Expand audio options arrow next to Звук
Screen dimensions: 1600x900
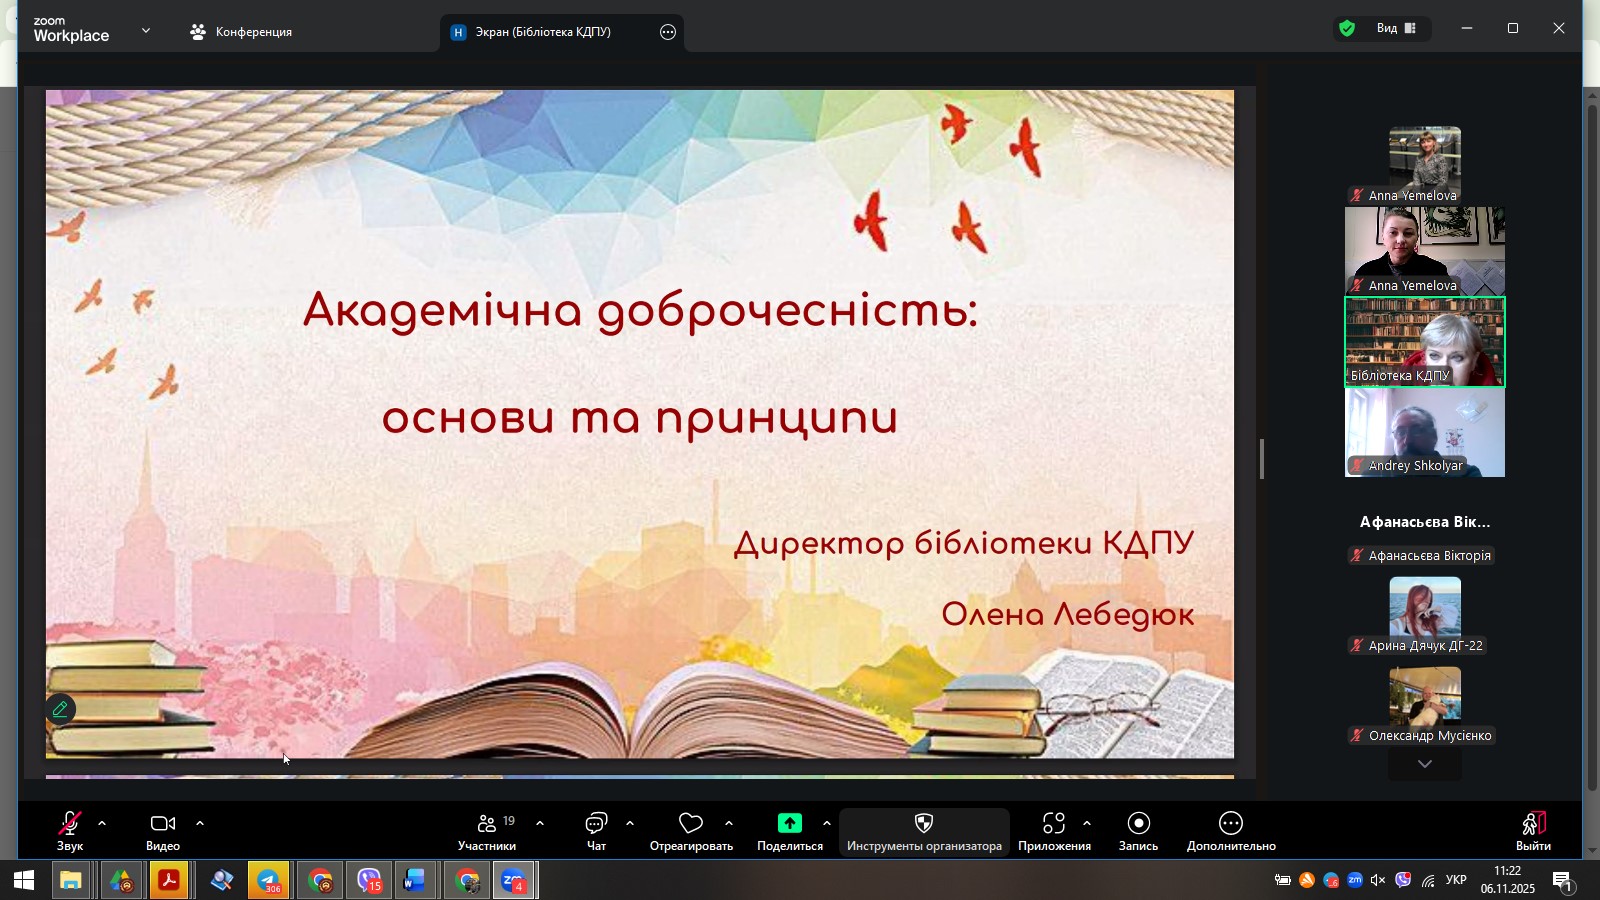(x=102, y=824)
